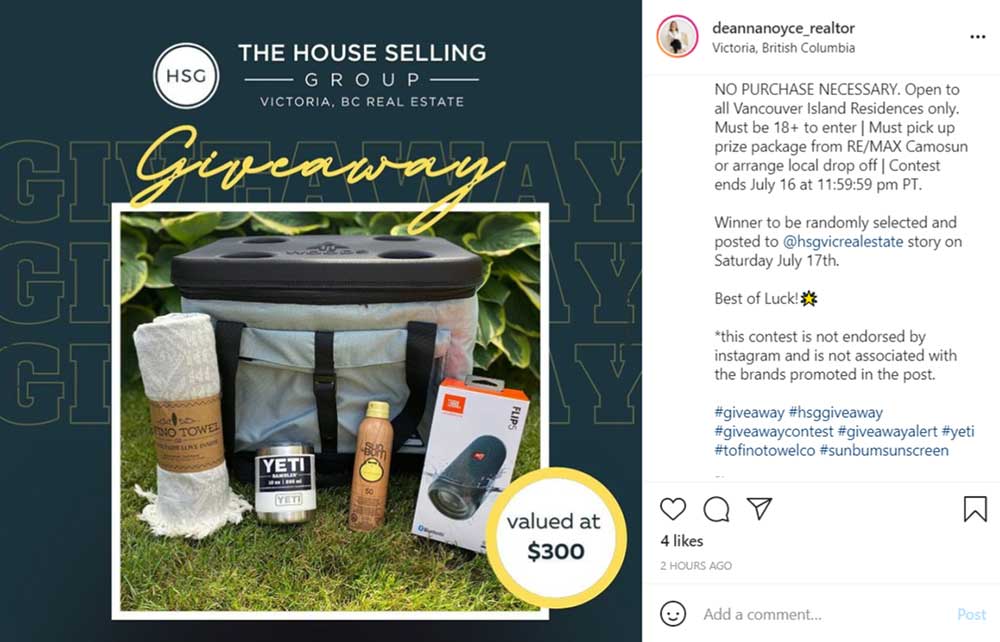Open the #giveawayalert hashtag
The width and height of the screenshot is (1000, 642).
coord(887,432)
